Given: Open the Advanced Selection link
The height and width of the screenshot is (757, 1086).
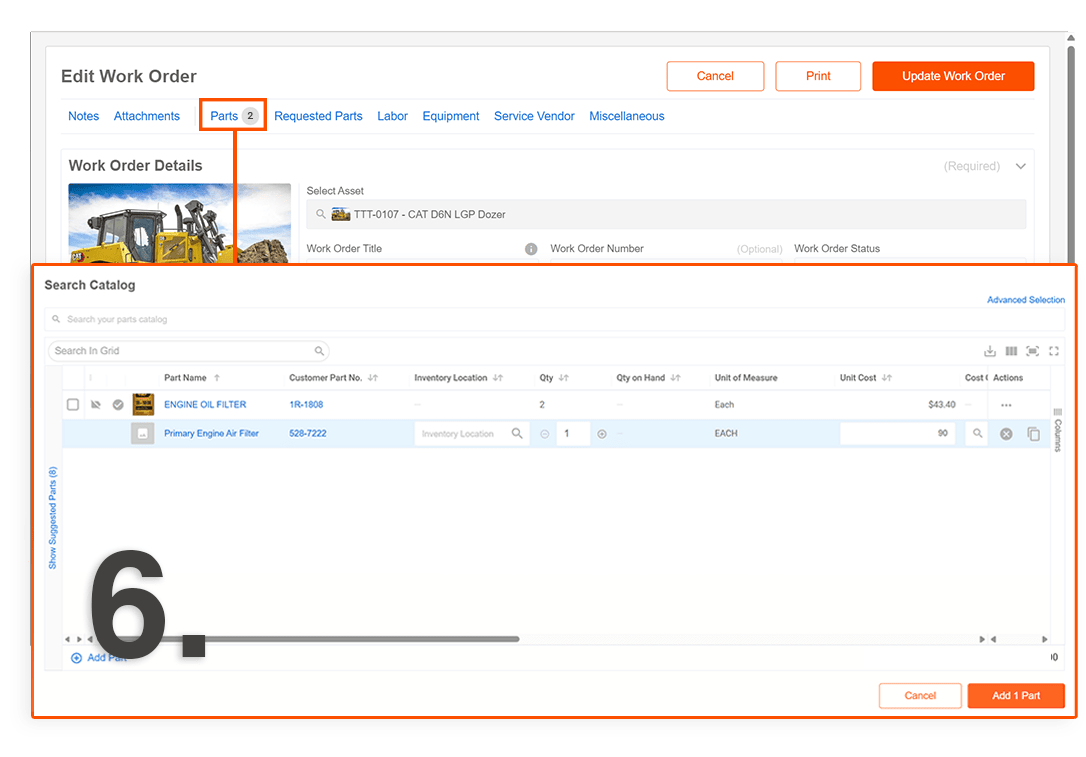Looking at the screenshot, I should pyautogui.click(x=1025, y=300).
